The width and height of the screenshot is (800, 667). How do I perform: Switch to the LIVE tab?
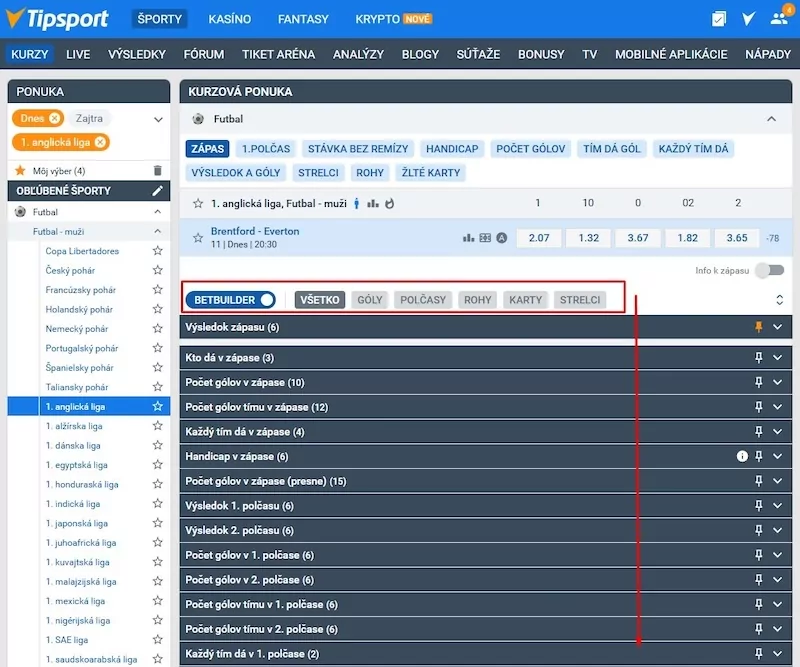pos(78,54)
